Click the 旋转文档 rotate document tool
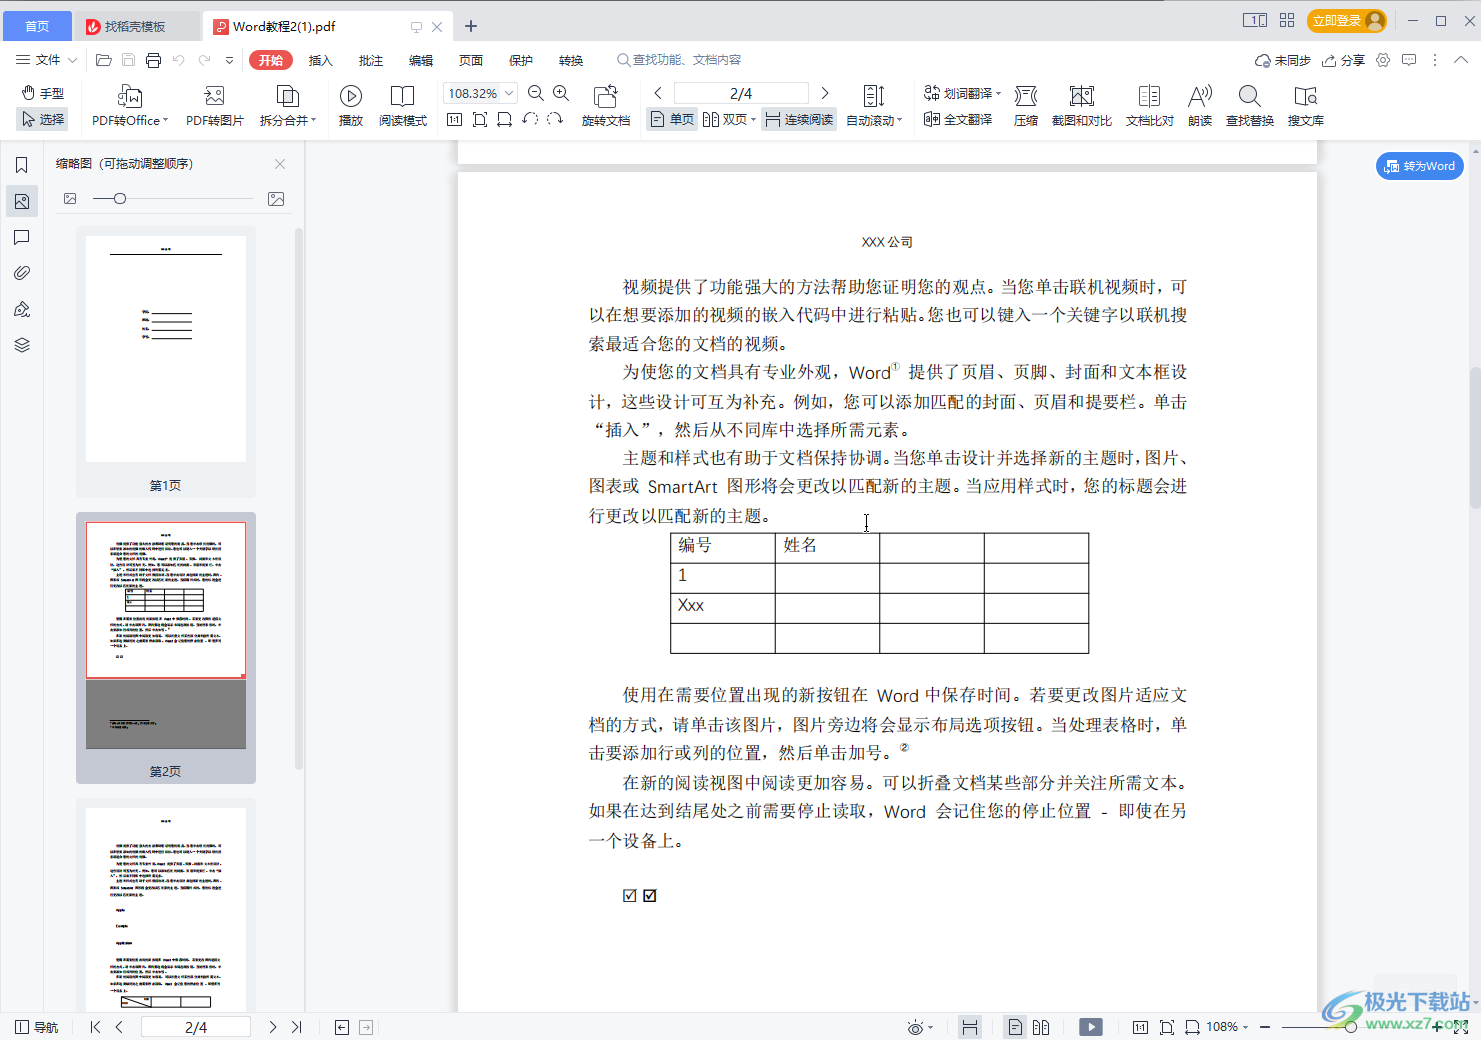 pyautogui.click(x=606, y=105)
